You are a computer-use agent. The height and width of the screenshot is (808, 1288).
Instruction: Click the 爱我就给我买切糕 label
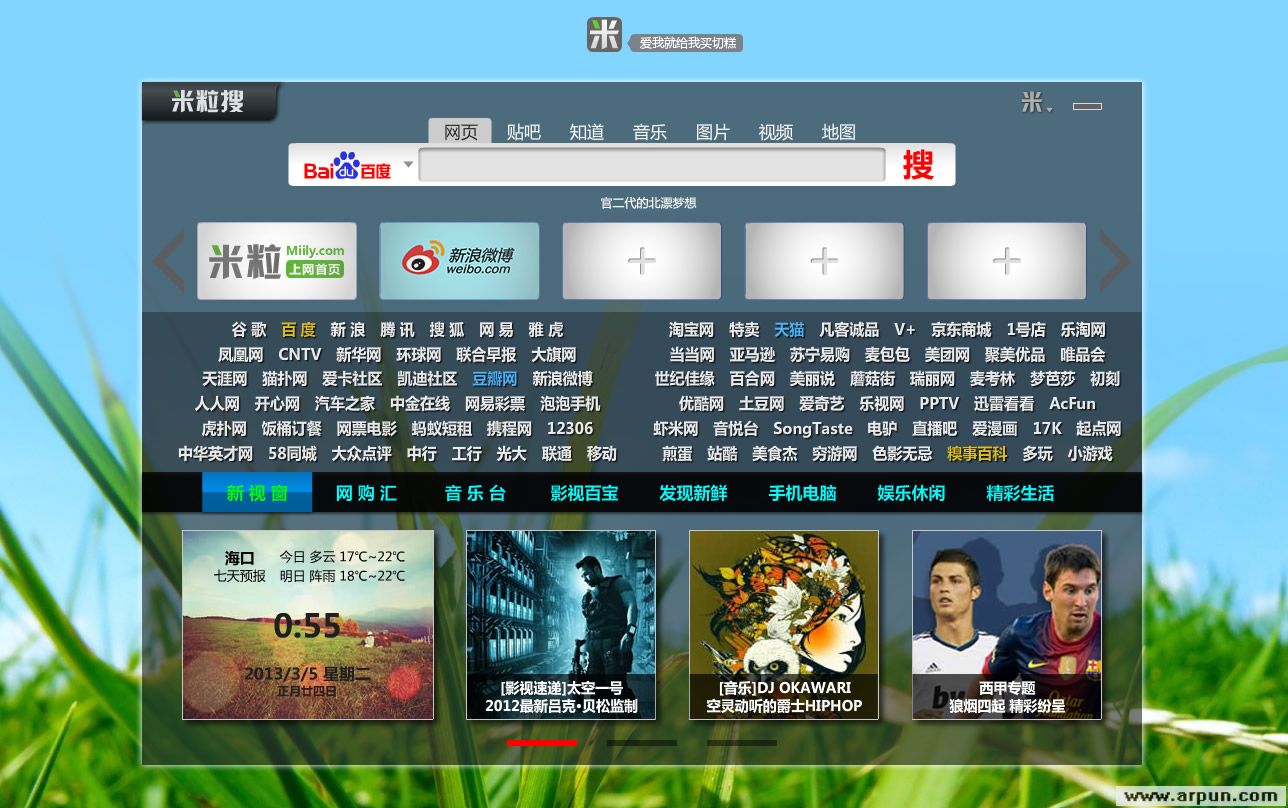click(687, 43)
